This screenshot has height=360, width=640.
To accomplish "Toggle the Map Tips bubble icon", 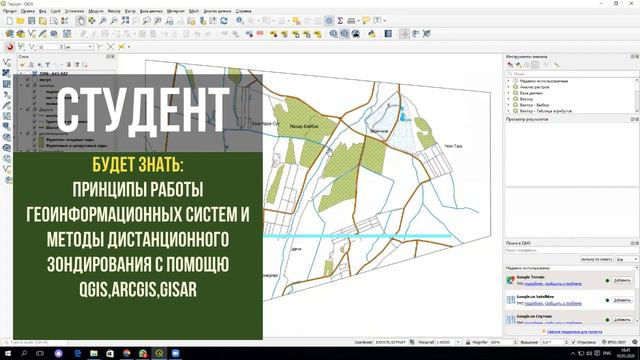I will [366, 21].
